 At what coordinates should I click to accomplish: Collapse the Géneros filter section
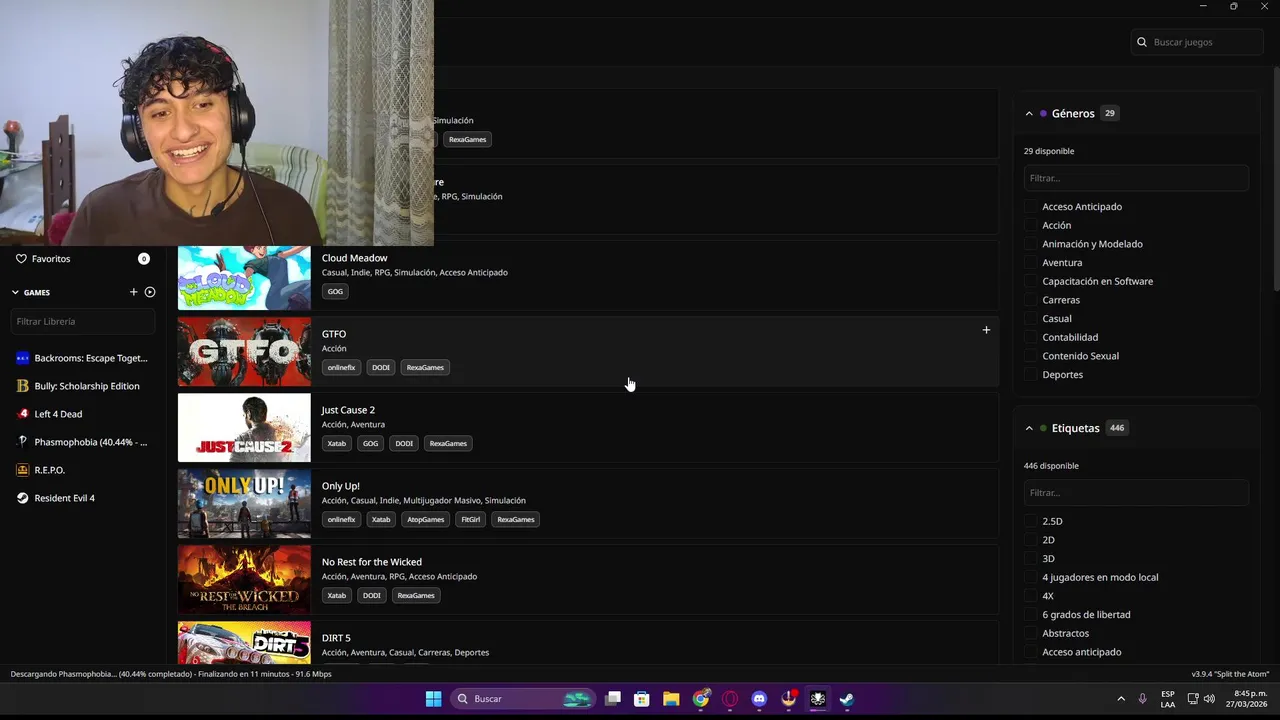coord(1029,114)
